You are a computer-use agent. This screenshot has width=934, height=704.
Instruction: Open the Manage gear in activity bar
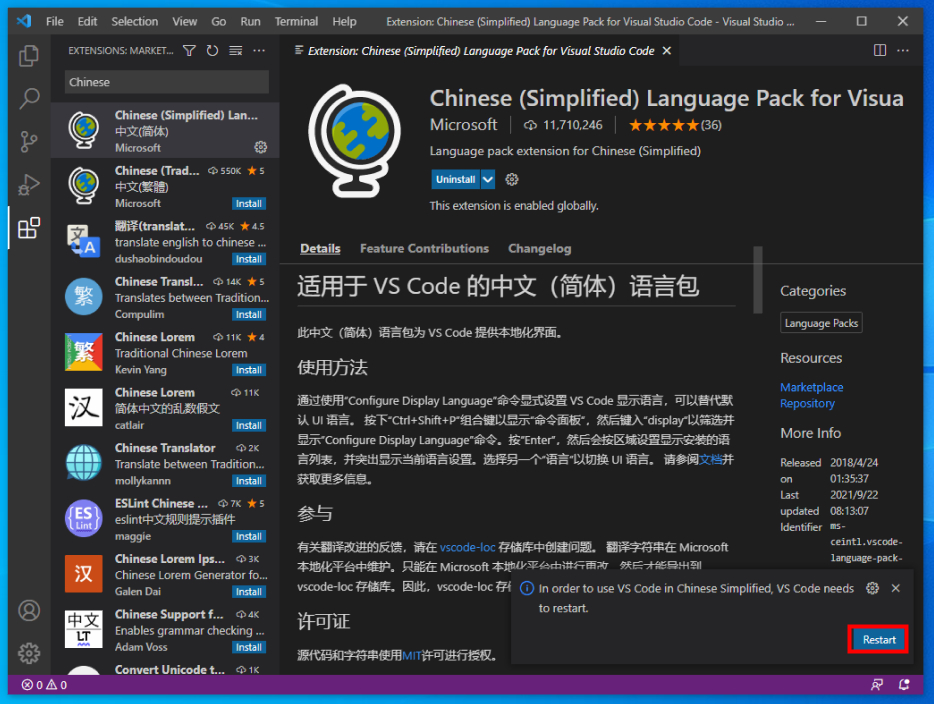(29, 653)
